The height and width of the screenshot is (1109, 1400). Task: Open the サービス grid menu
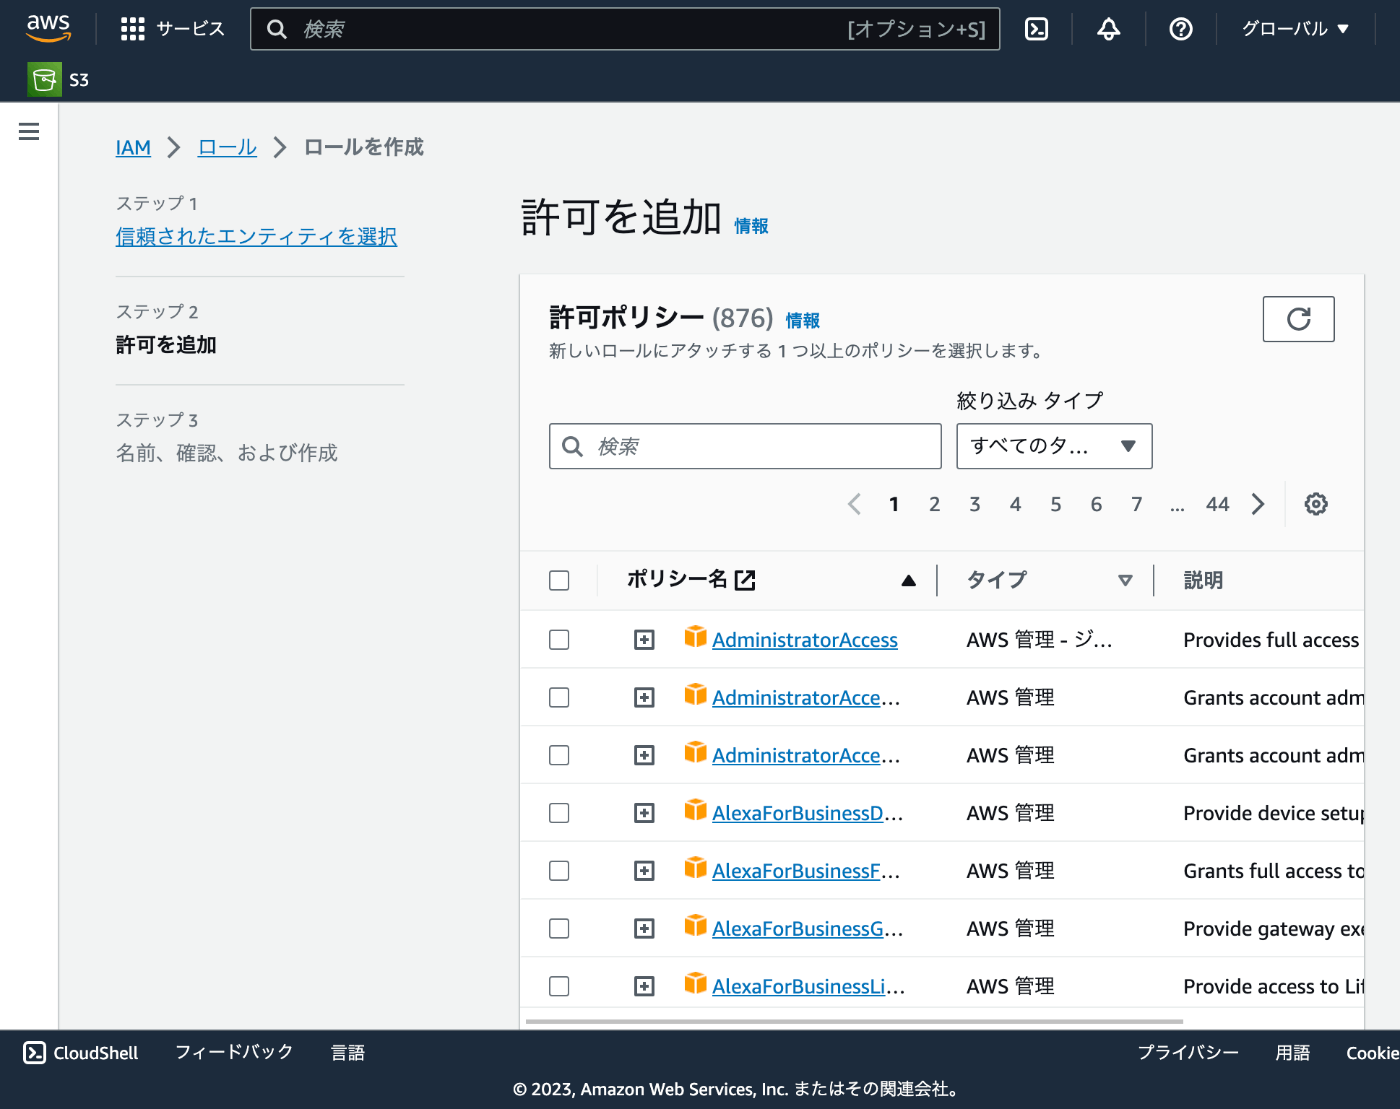[x=172, y=29]
